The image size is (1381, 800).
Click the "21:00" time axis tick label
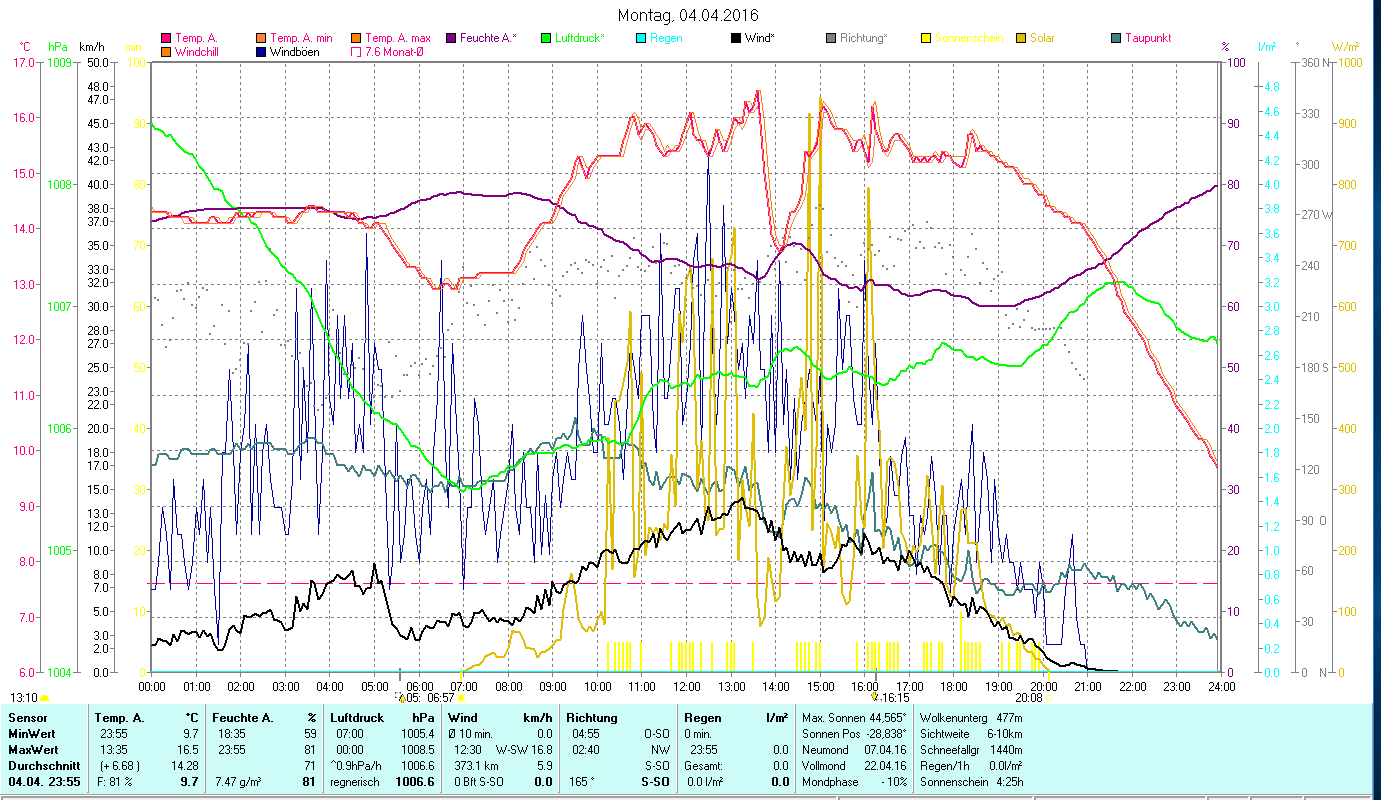pos(1088,686)
